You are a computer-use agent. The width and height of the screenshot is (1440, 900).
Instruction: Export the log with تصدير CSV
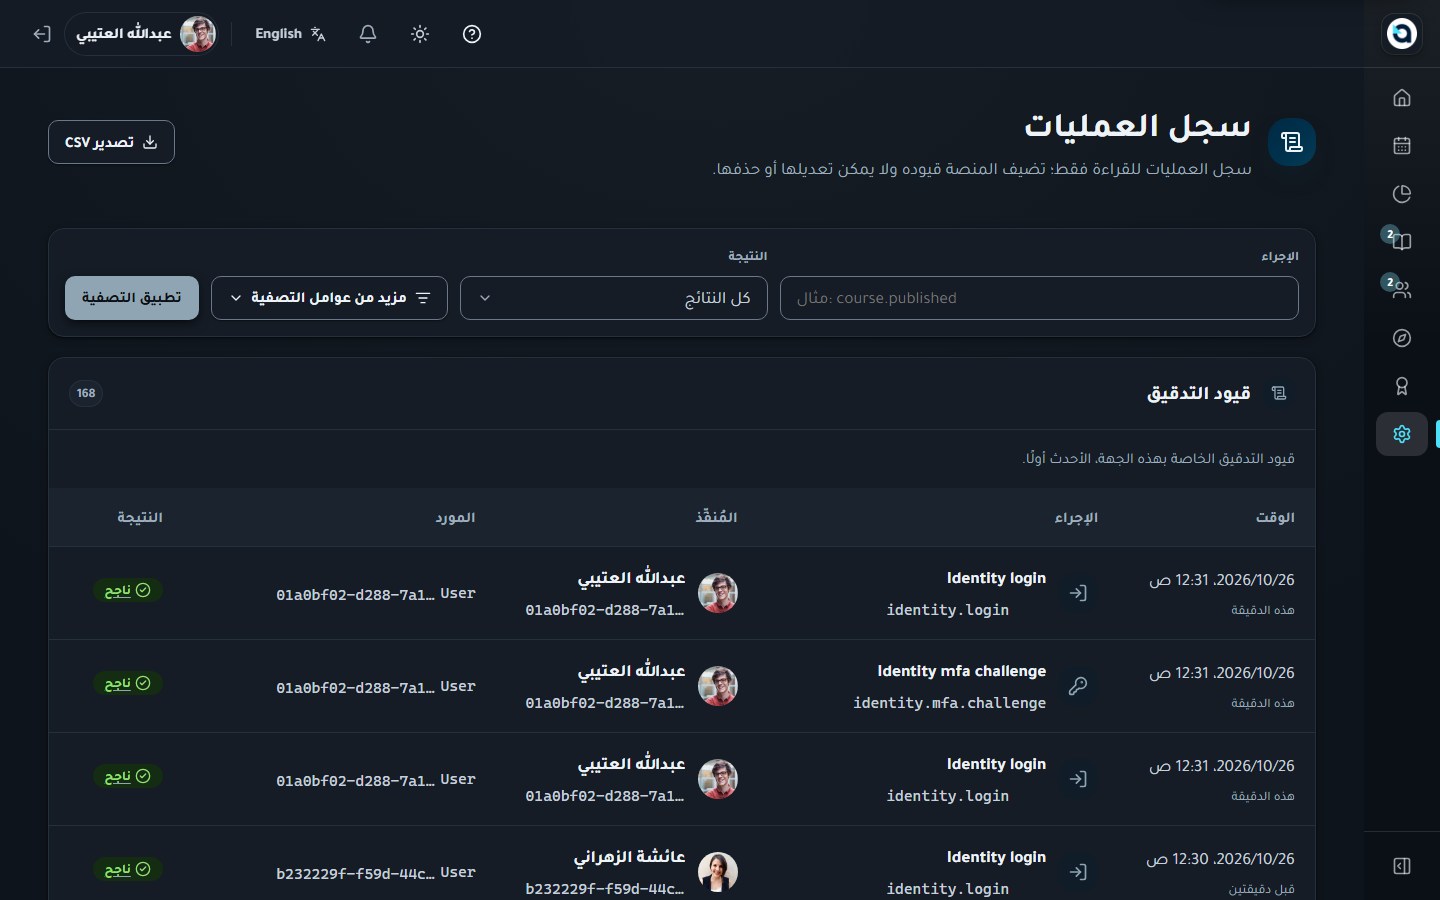(111, 142)
